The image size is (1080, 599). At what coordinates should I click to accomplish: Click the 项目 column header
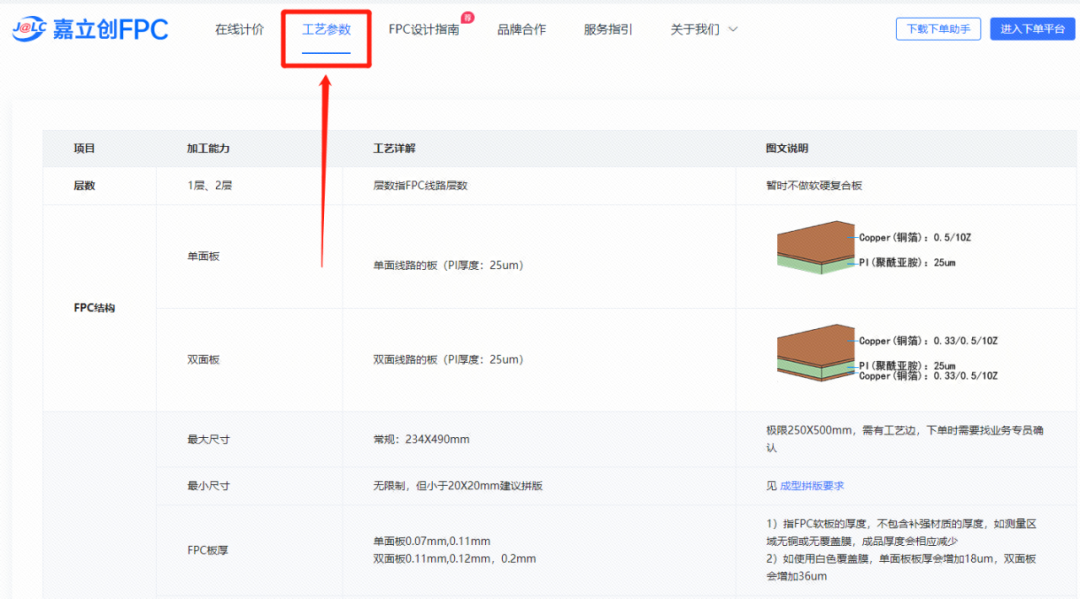(84, 149)
